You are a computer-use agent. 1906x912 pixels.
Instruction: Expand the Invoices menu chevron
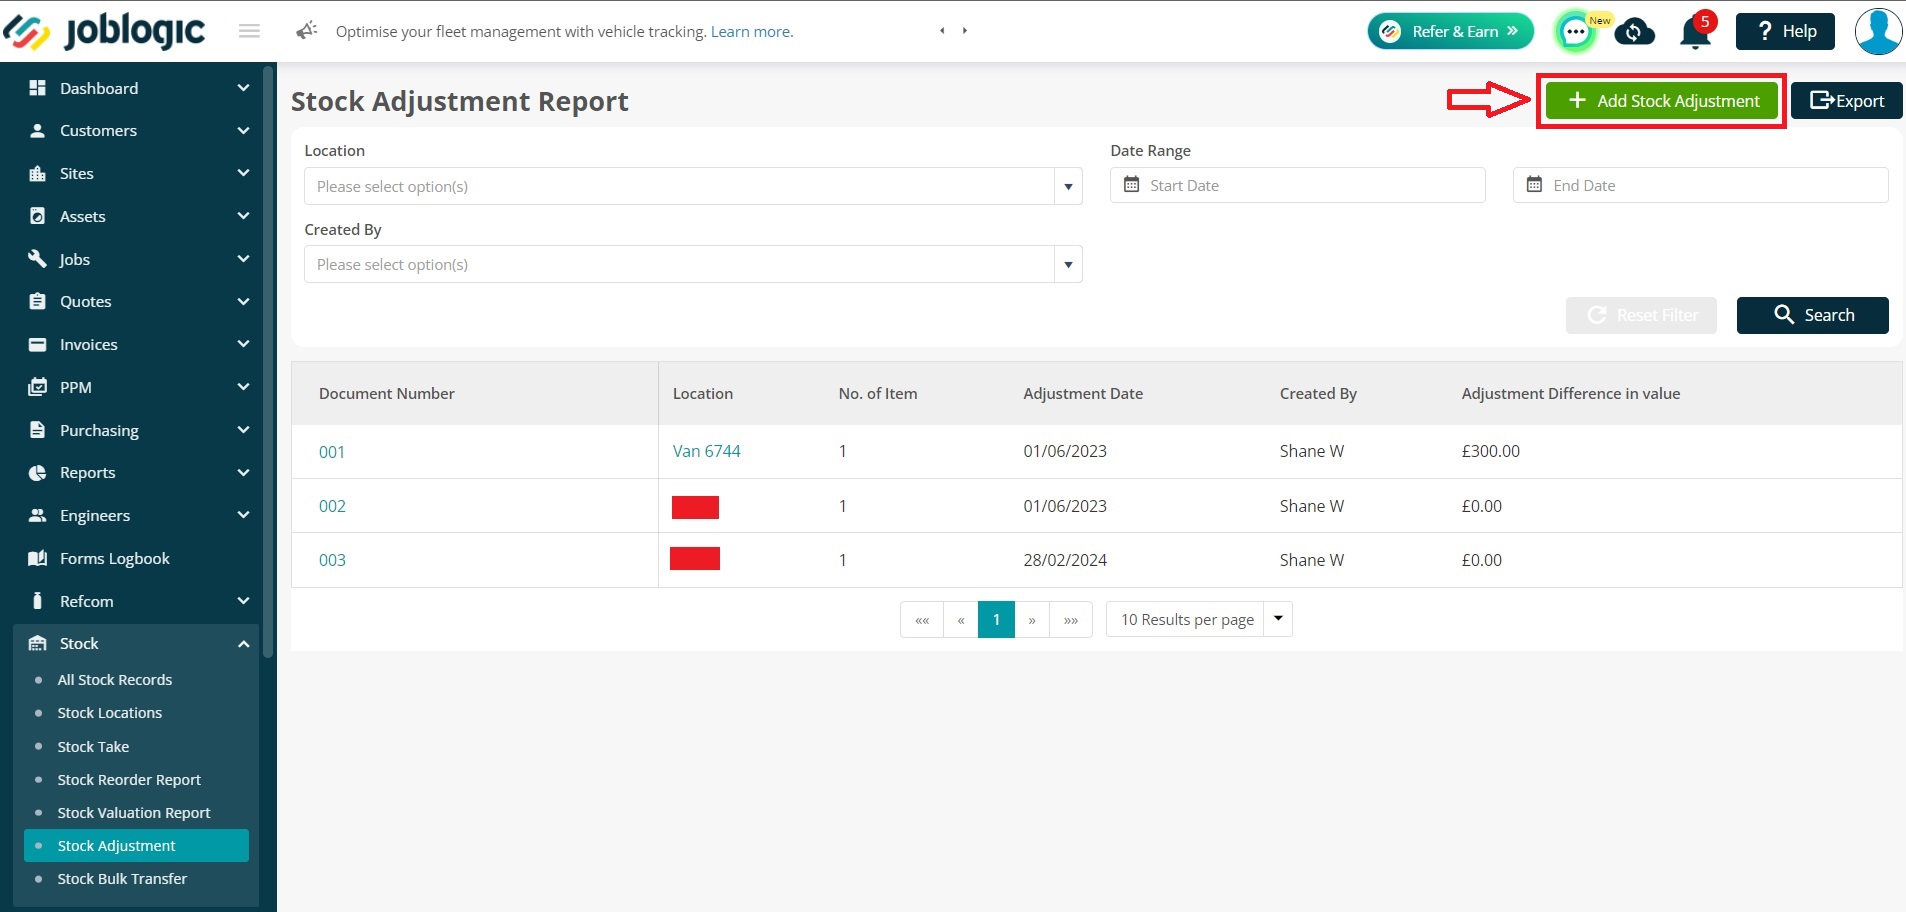[243, 344]
